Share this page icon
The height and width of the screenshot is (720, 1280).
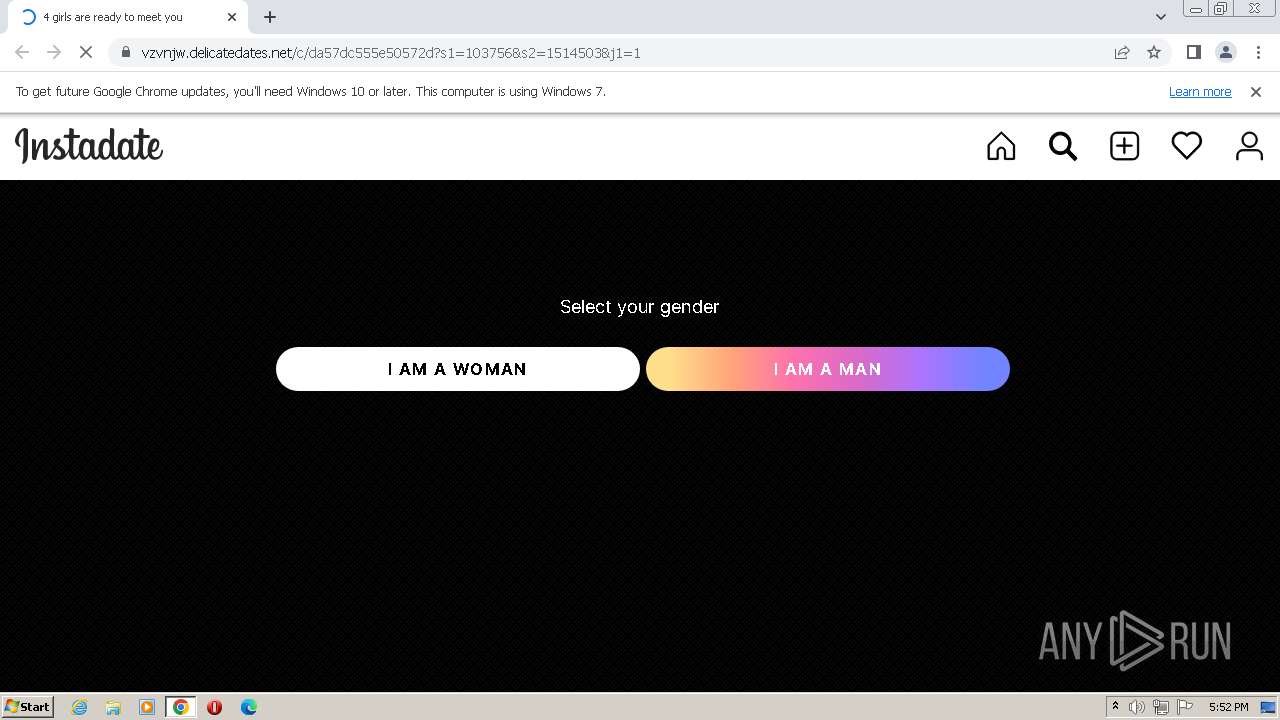coord(1122,52)
